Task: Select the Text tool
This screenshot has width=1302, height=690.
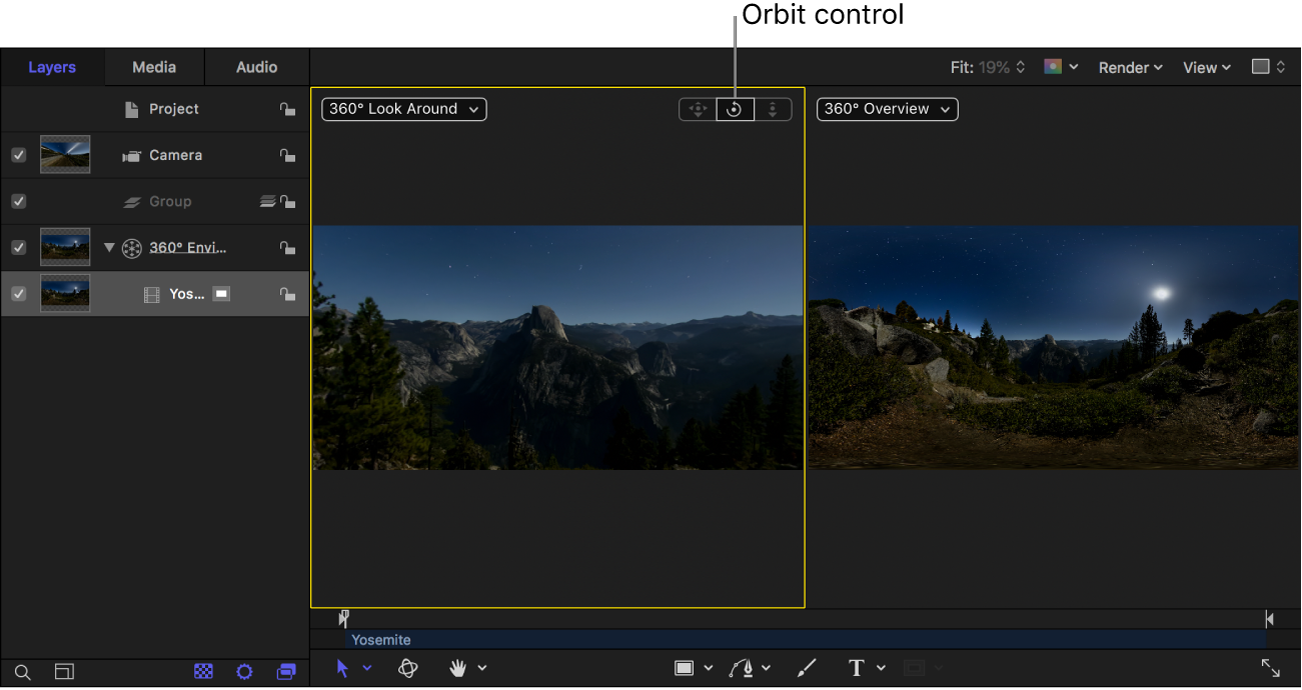Action: [x=856, y=668]
